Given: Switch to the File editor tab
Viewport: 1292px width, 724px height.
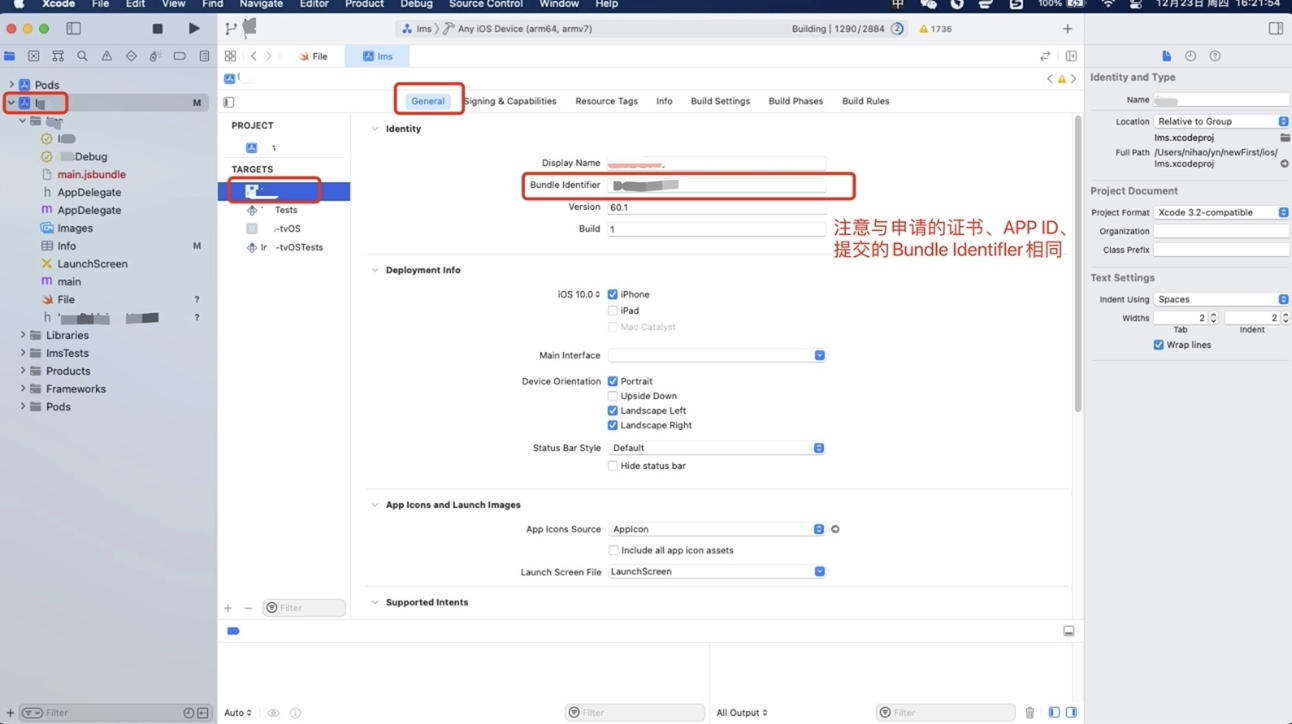Looking at the screenshot, I should pyautogui.click(x=313, y=56).
